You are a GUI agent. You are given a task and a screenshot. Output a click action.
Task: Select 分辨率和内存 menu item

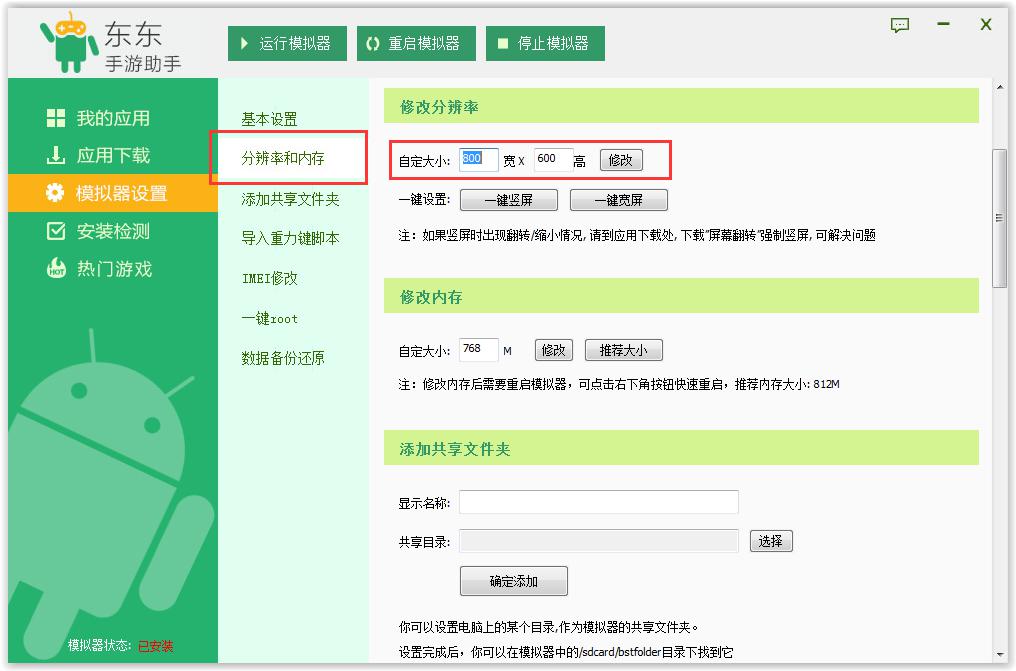click(x=283, y=158)
